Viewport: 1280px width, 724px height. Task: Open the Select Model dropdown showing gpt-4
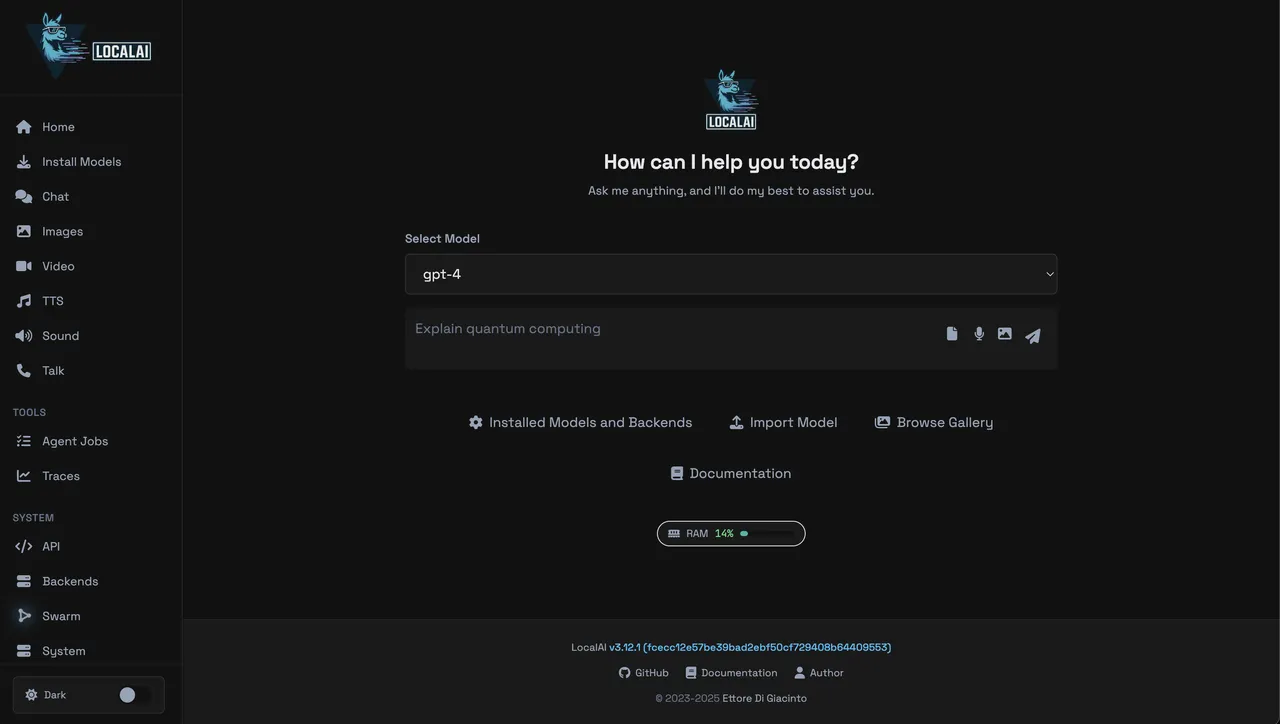click(x=731, y=274)
